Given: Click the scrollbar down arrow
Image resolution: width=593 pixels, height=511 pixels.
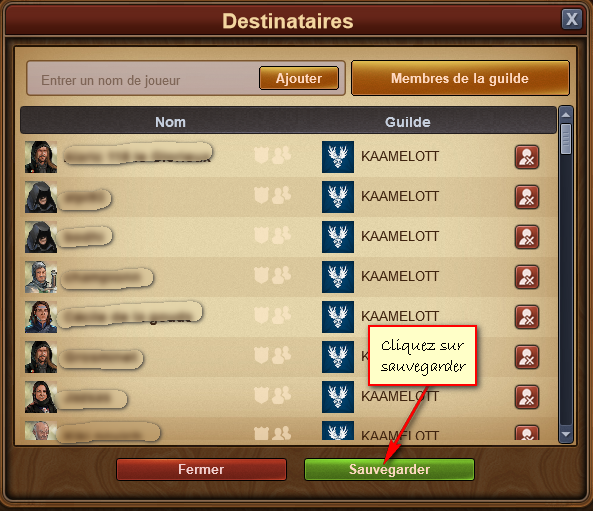Looking at the screenshot, I should 566,434.
